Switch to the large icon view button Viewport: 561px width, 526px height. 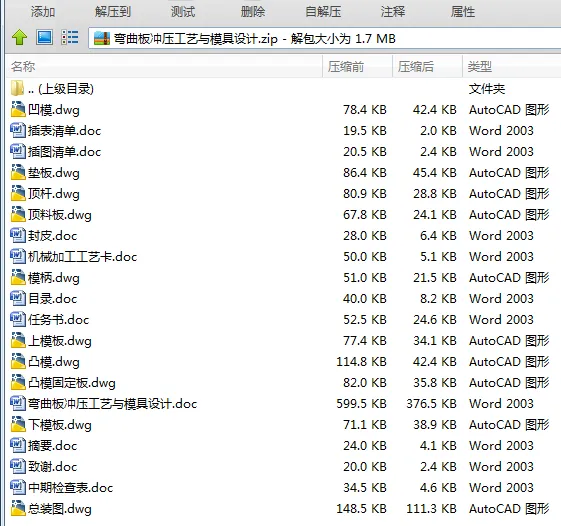[x=44, y=37]
